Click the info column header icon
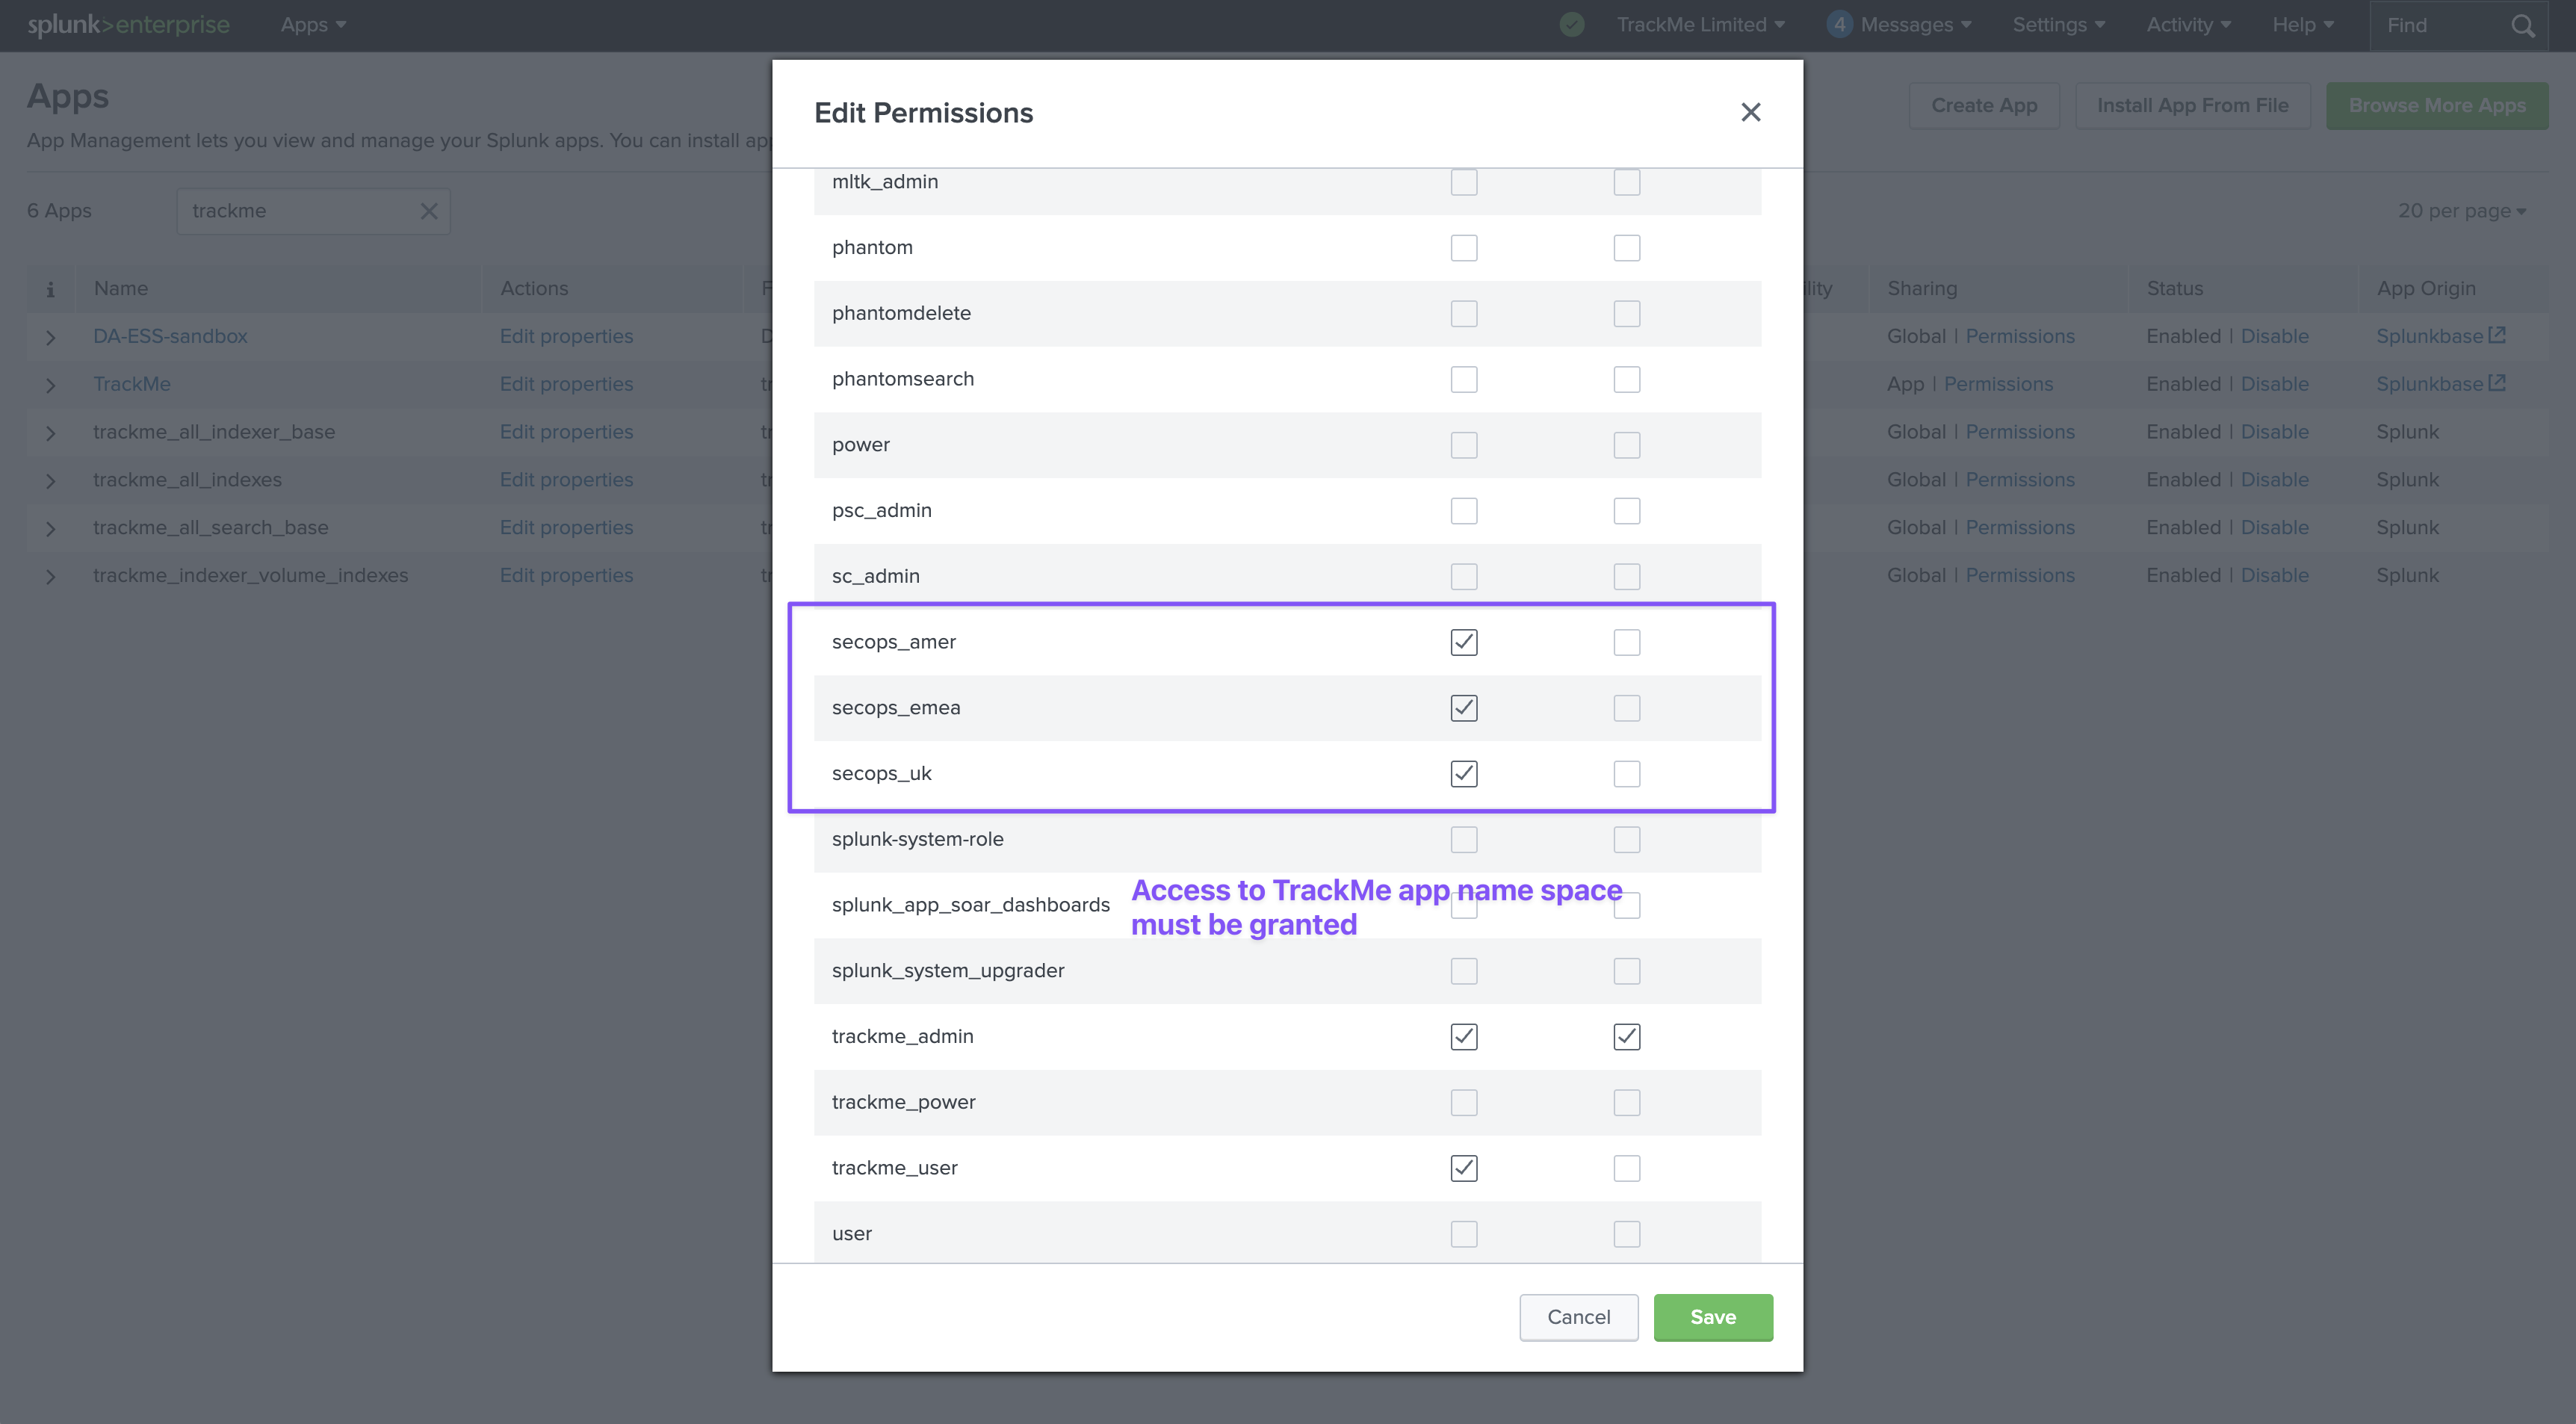This screenshot has height=1424, width=2576. pos(50,289)
